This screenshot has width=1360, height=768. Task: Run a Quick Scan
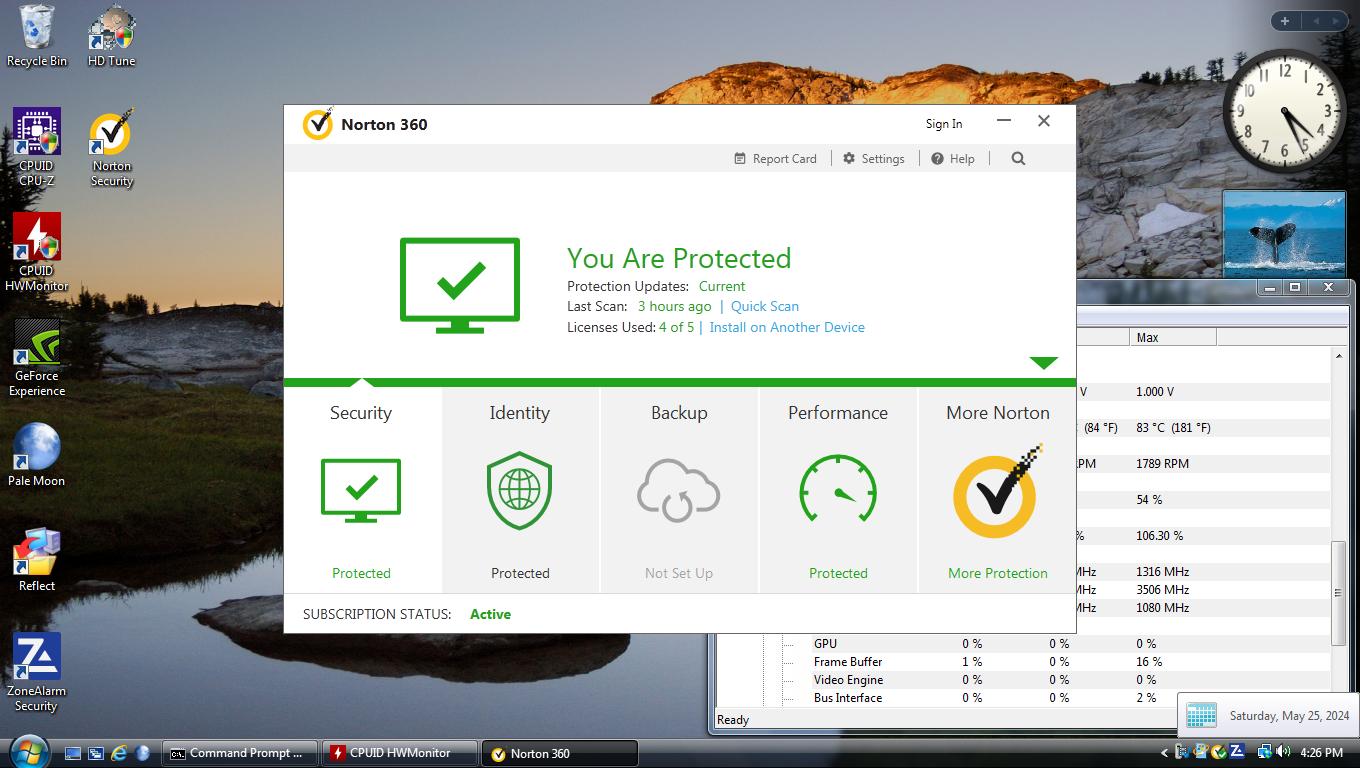[x=764, y=306]
